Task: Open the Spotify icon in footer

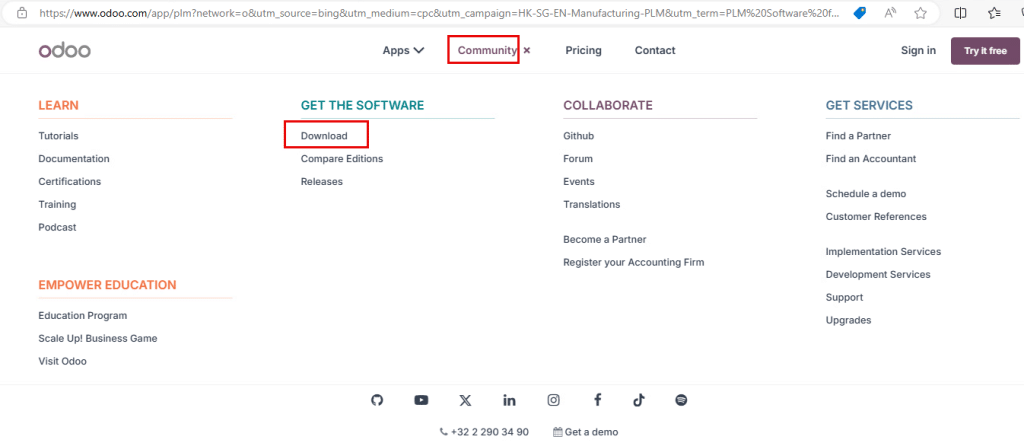Action: pyautogui.click(x=681, y=401)
